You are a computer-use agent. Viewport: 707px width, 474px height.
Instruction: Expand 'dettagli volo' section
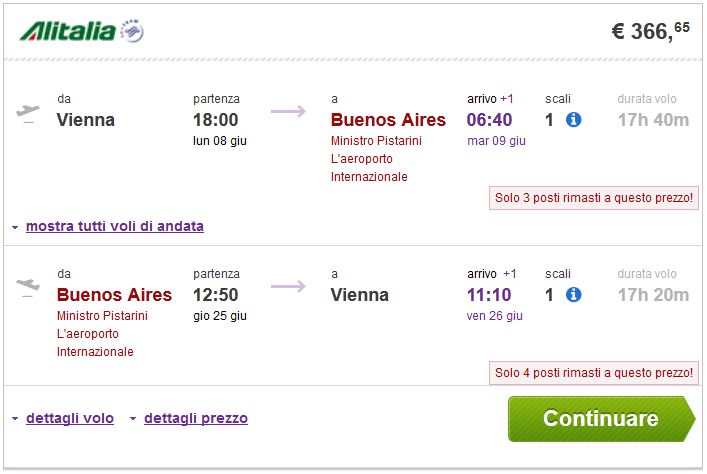[x=68, y=418]
